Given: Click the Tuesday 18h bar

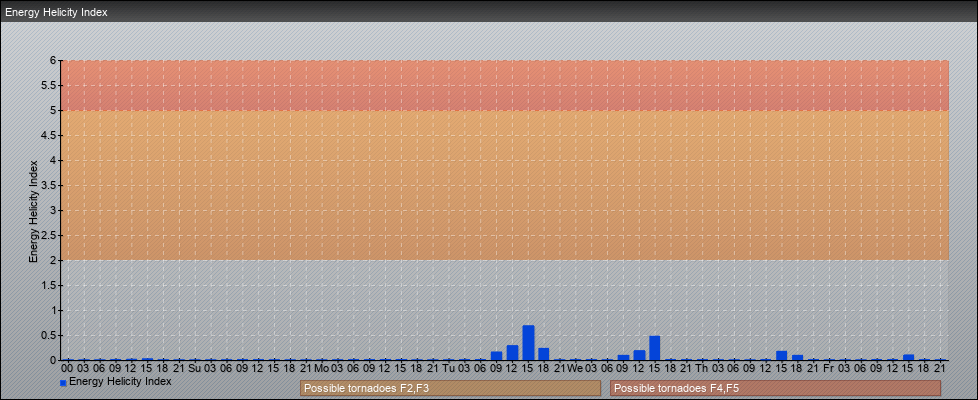Looking at the screenshot, I should click(x=544, y=354).
